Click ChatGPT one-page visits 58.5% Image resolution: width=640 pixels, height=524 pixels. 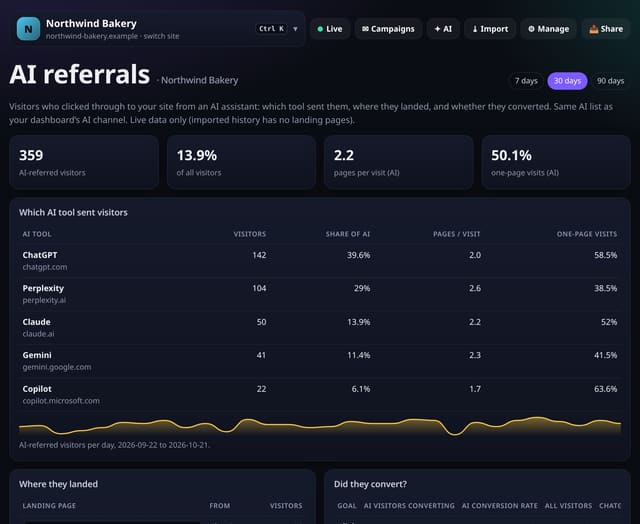click(605, 255)
